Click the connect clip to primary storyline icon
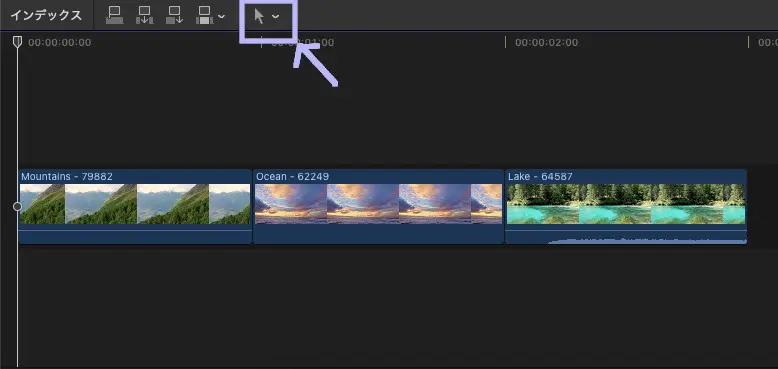This screenshot has width=778, height=369. click(x=115, y=15)
